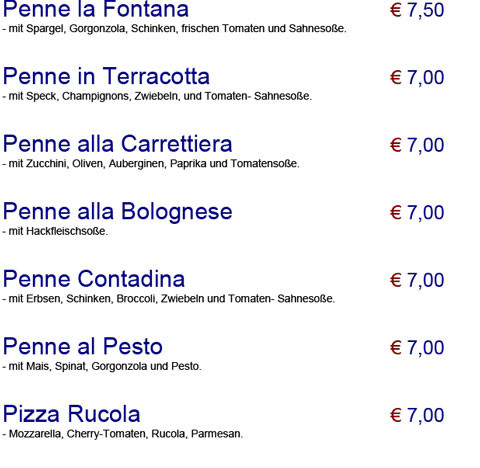480x468 pixels.
Task: Click the 'mit Hackfleischsoße' description text
Action: point(55,231)
